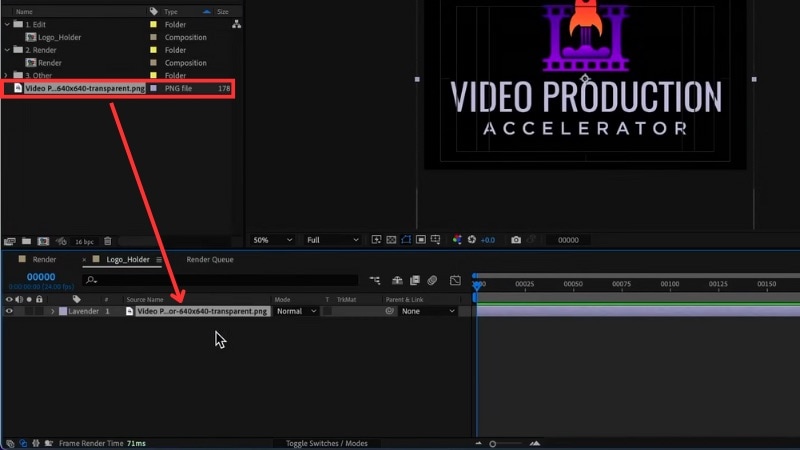The height and width of the screenshot is (450, 800).
Task: Click the Toggle Switches / Modes button
Action: pos(327,443)
